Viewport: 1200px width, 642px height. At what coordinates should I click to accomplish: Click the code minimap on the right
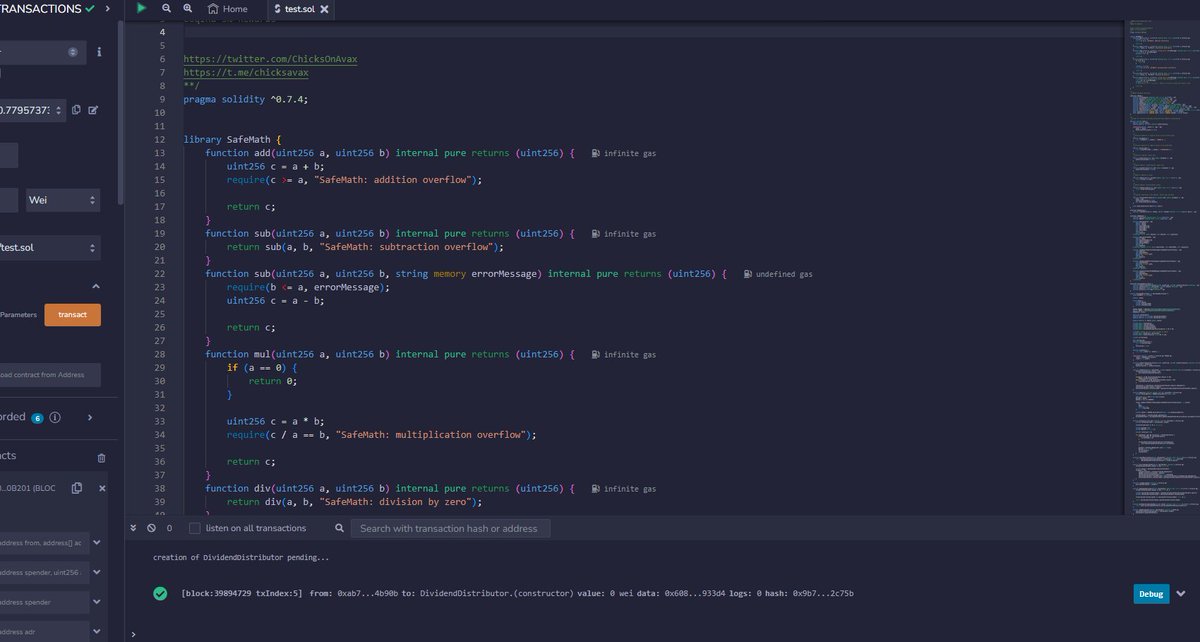click(1161, 265)
